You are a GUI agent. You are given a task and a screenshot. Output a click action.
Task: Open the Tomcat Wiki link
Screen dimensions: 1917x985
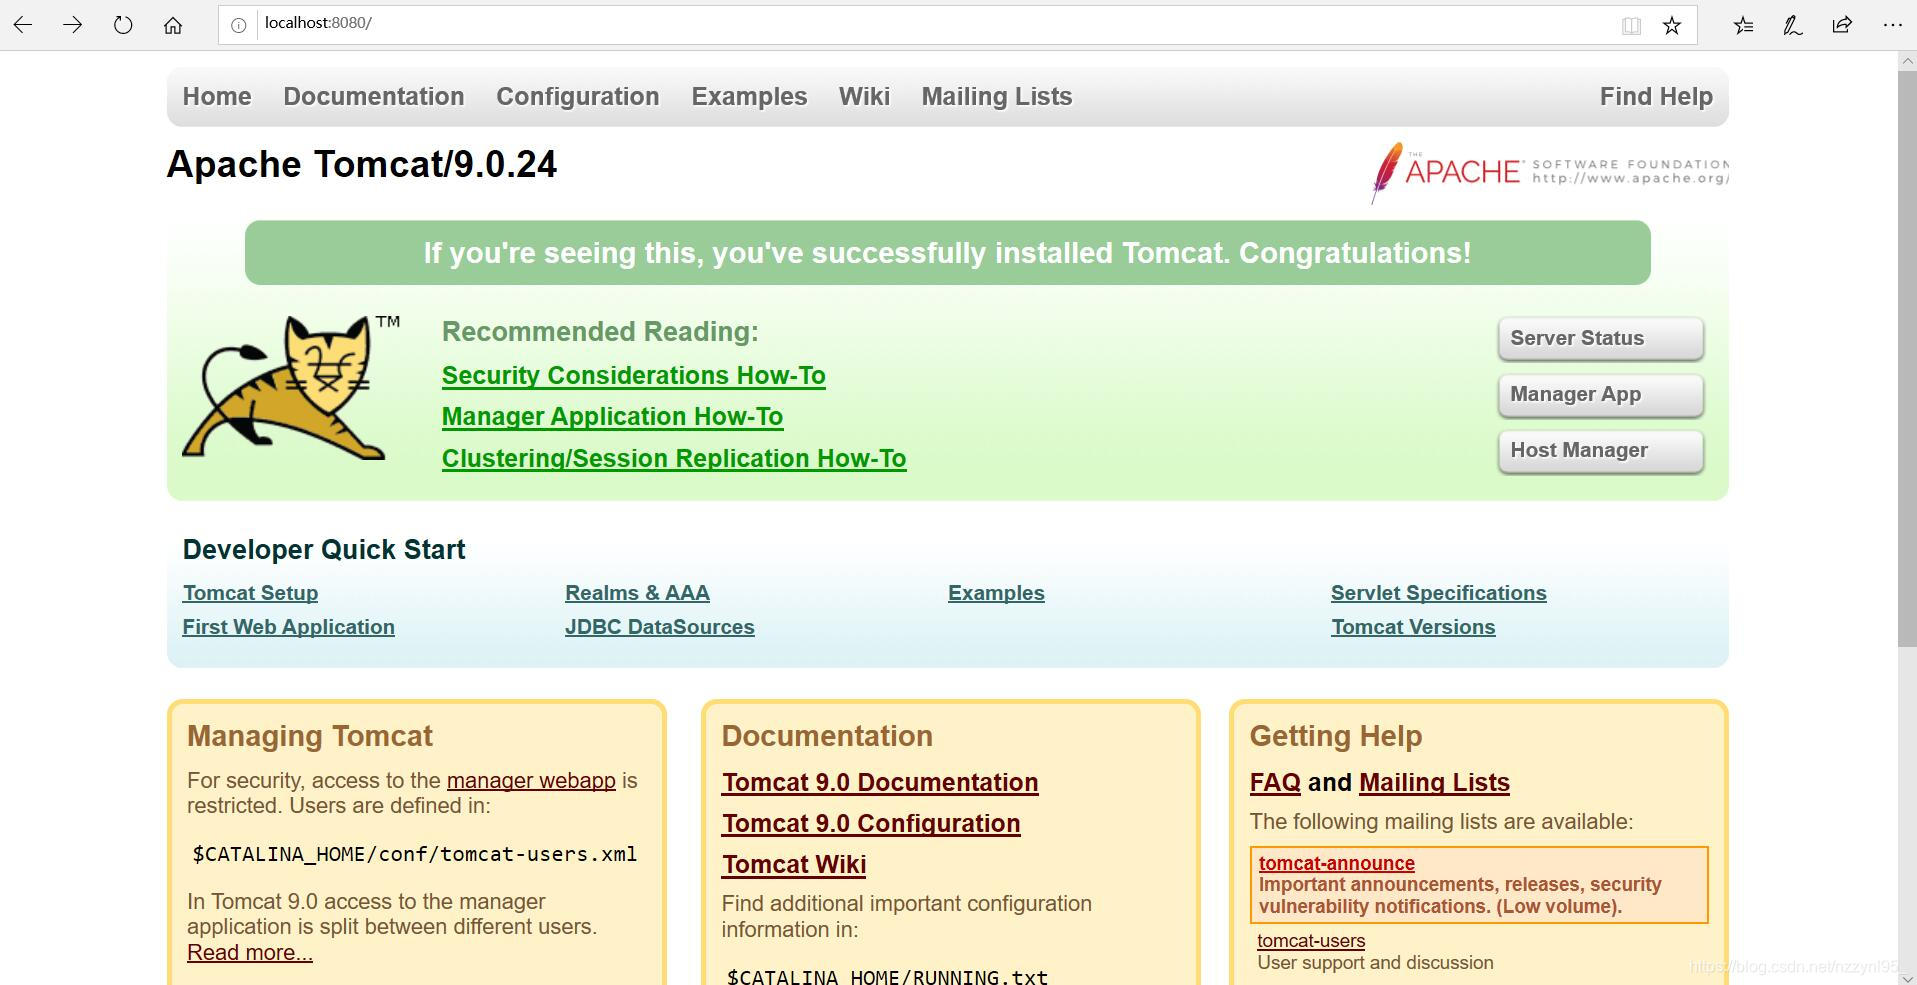pos(794,865)
